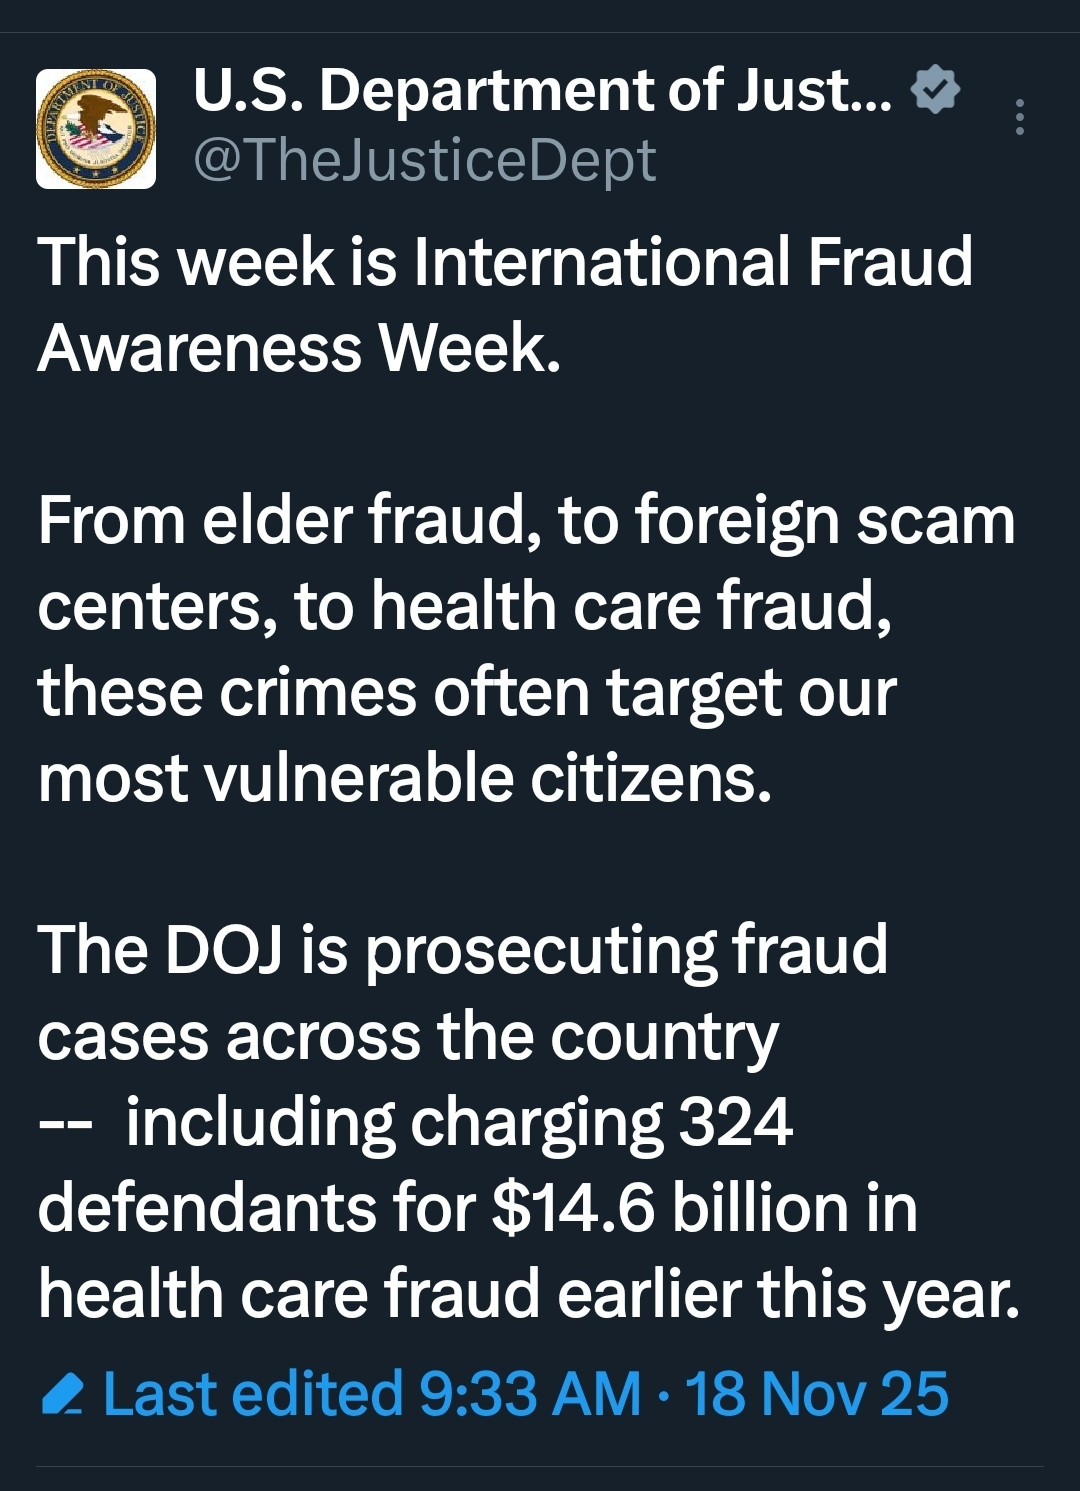Tap the "$14.6" amount text
This screenshot has height=1491, width=1080.
(x=573, y=1208)
